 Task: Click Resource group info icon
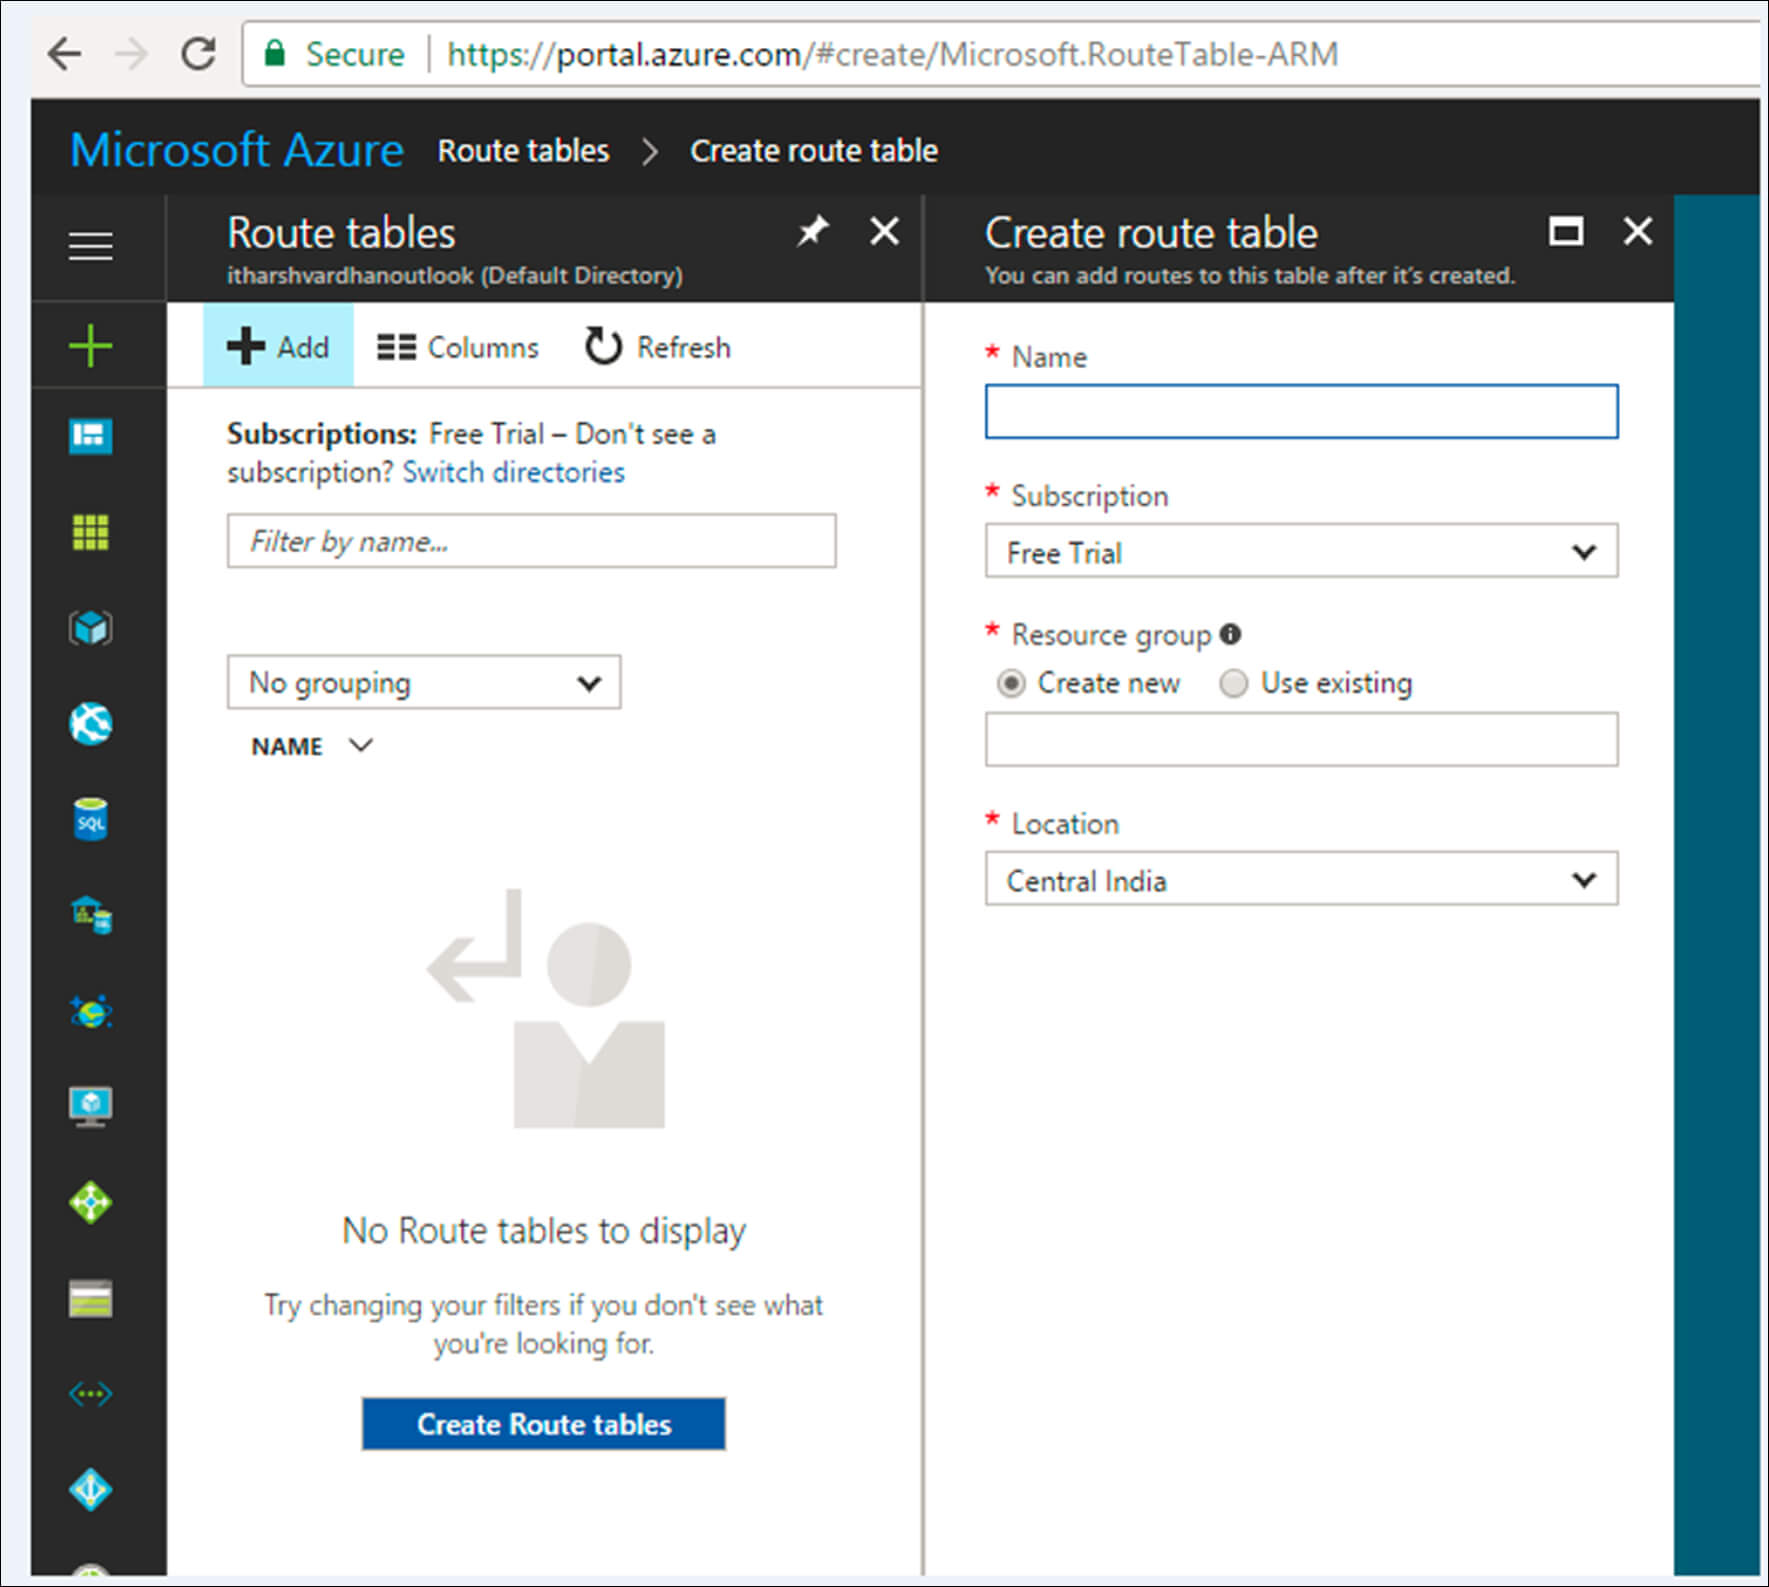pos(1231,634)
